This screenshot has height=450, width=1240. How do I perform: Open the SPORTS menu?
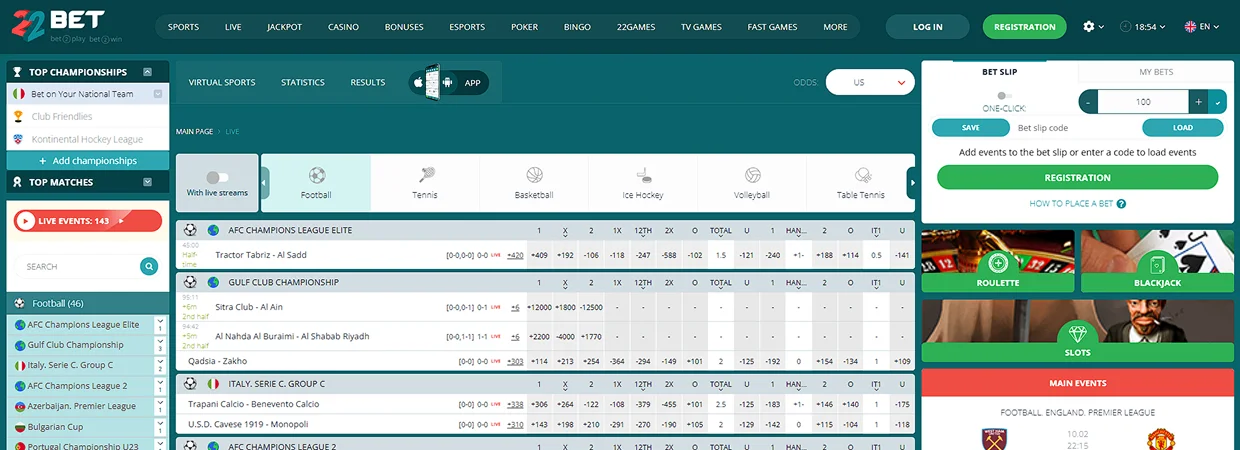183,27
